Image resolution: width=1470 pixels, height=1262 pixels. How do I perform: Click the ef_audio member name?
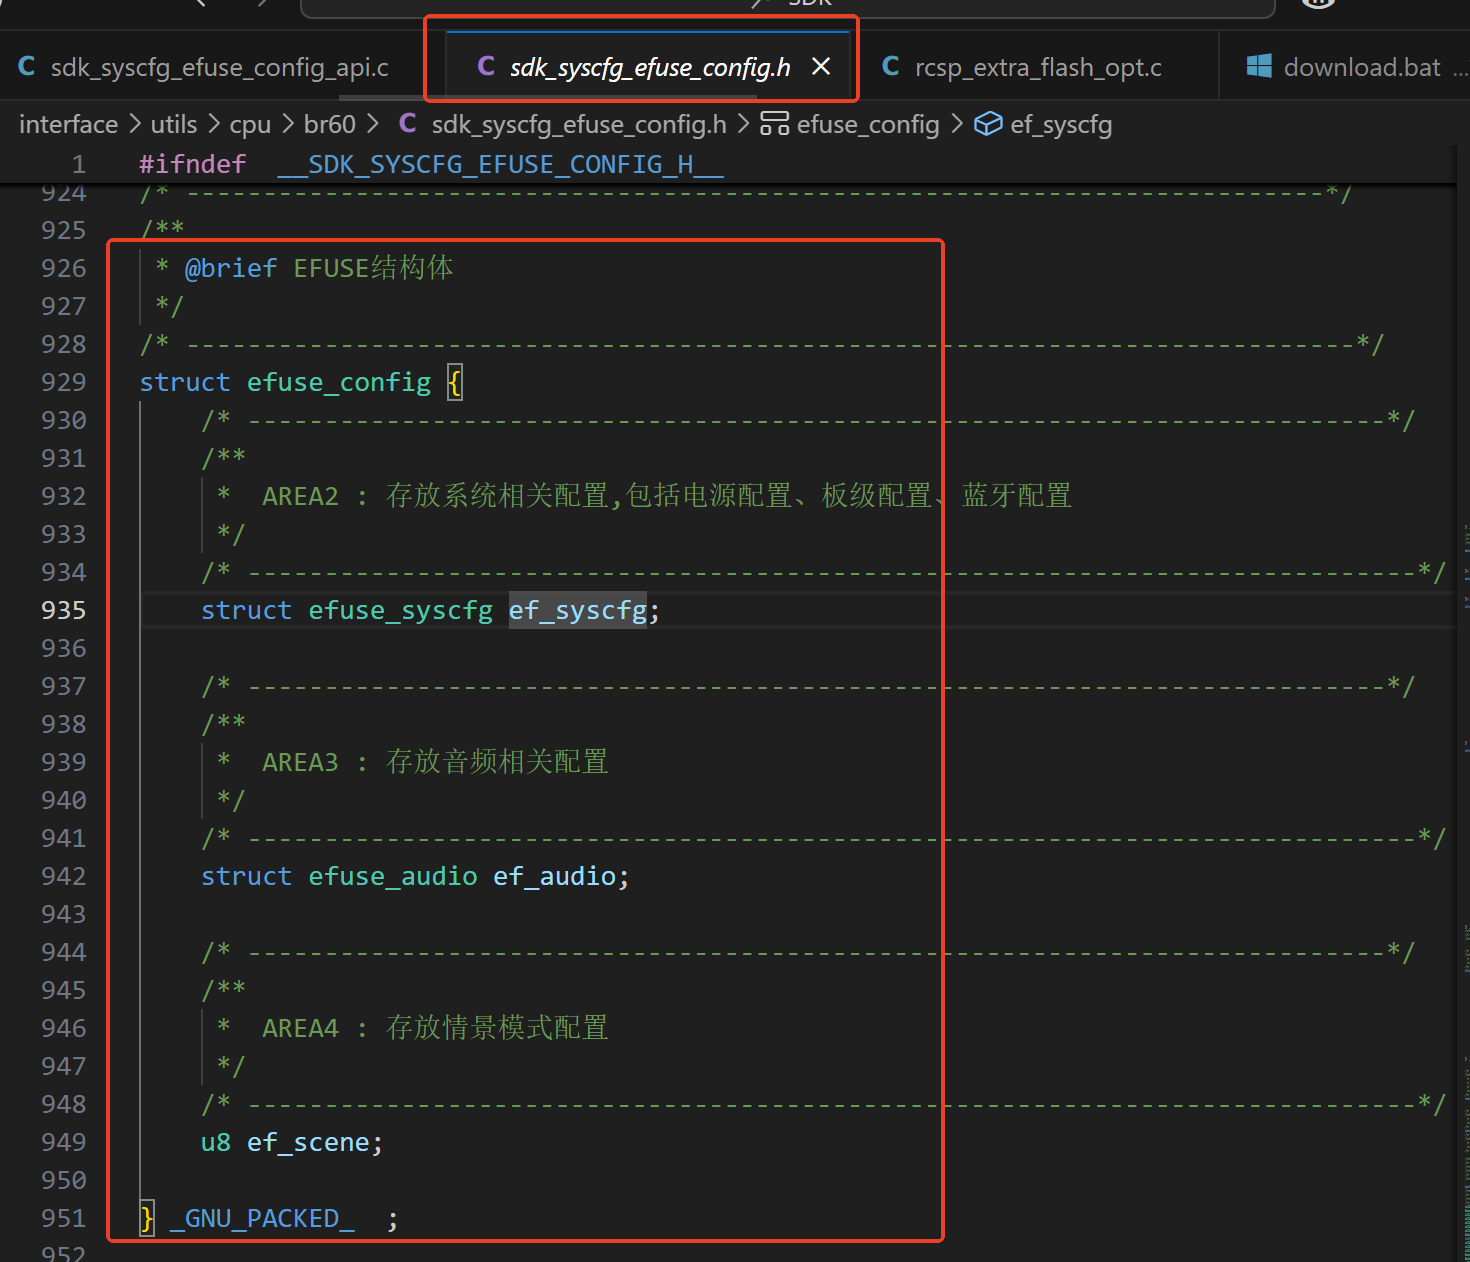(554, 876)
